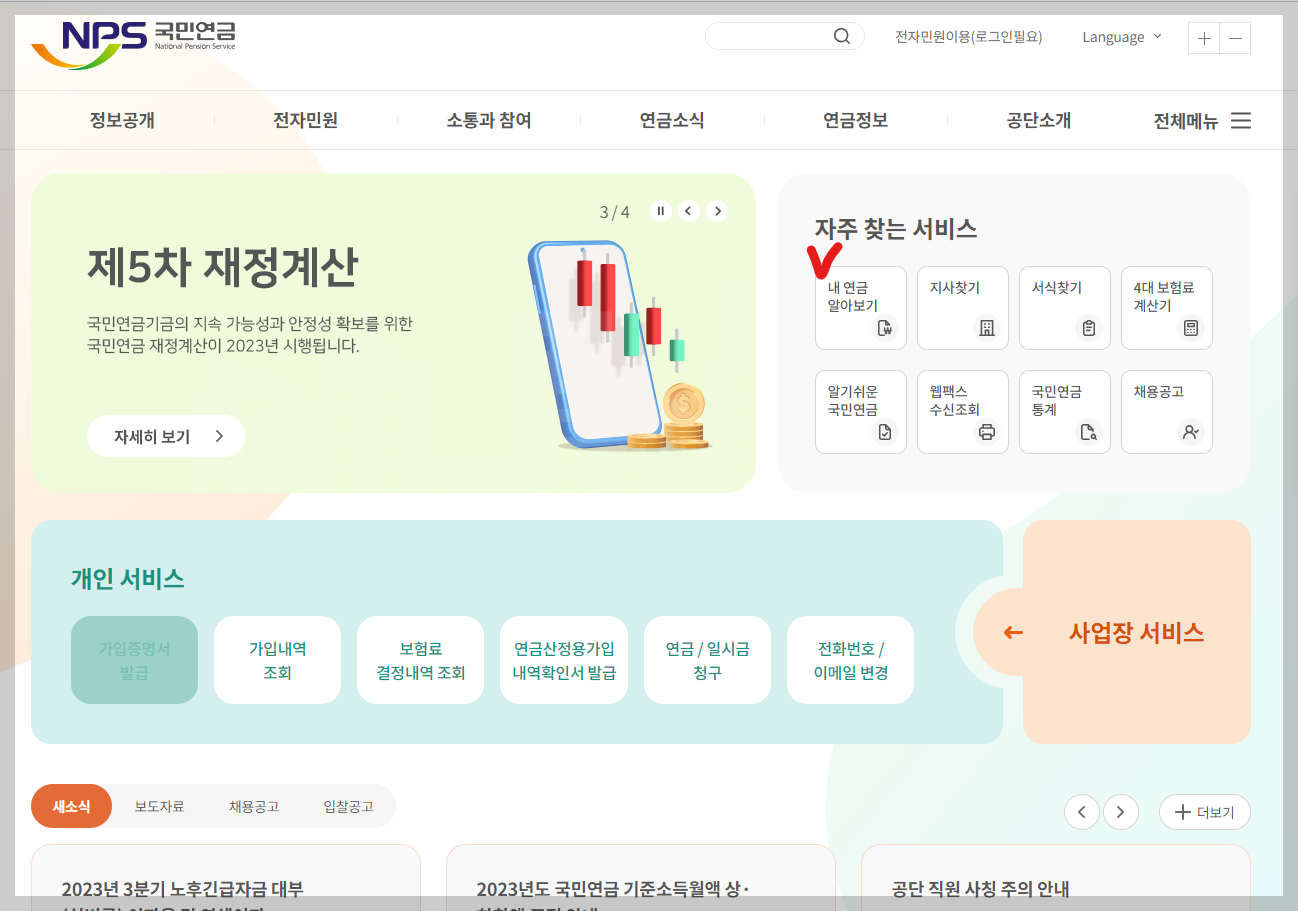Click the 4대 보험료 calculator icon
This screenshot has height=911, width=1298.
tap(1190, 328)
